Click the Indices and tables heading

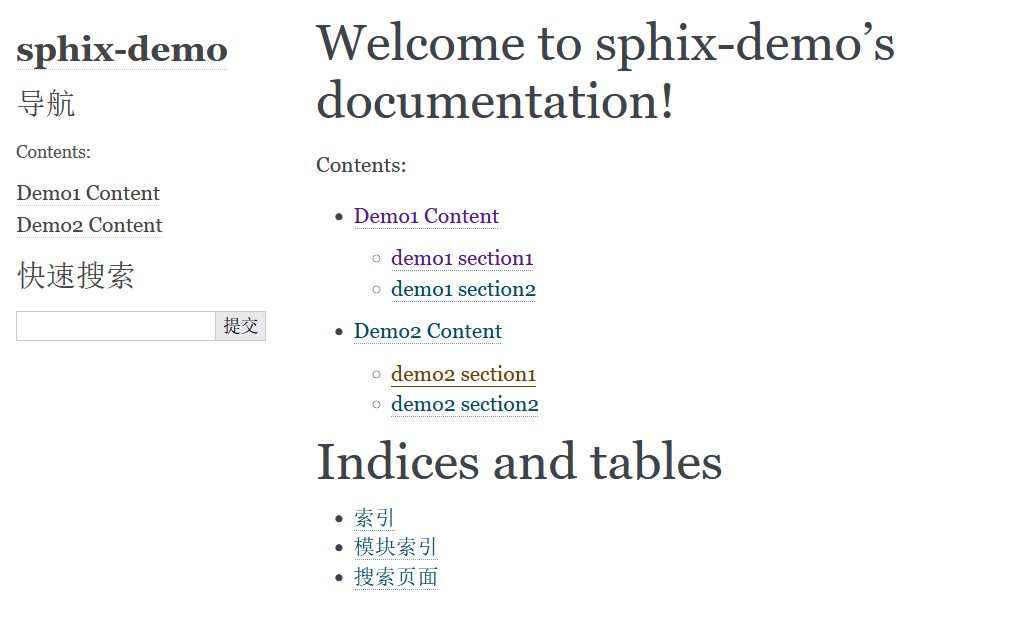coord(519,462)
